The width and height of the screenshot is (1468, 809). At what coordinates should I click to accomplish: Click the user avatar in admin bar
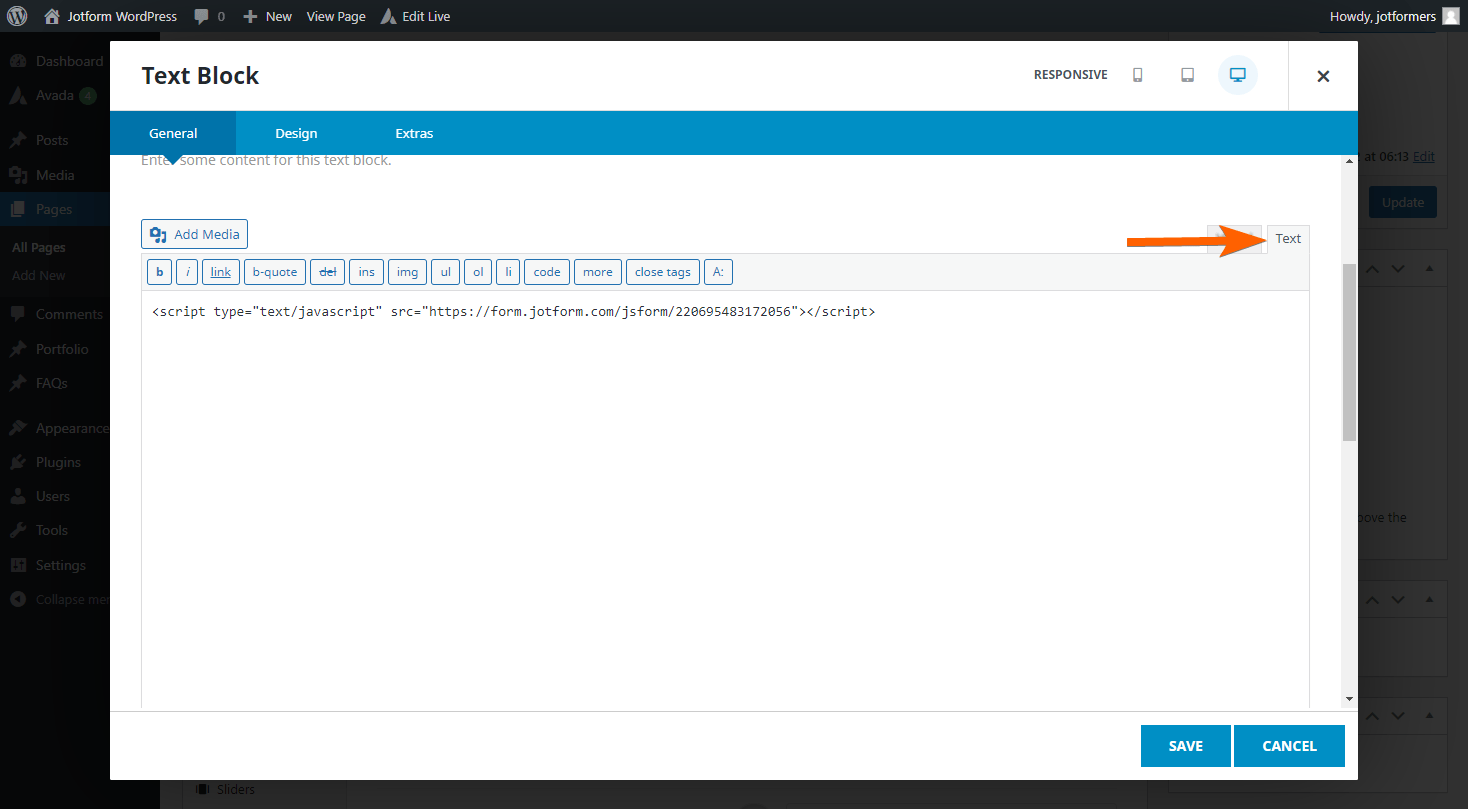[1450, 16]
